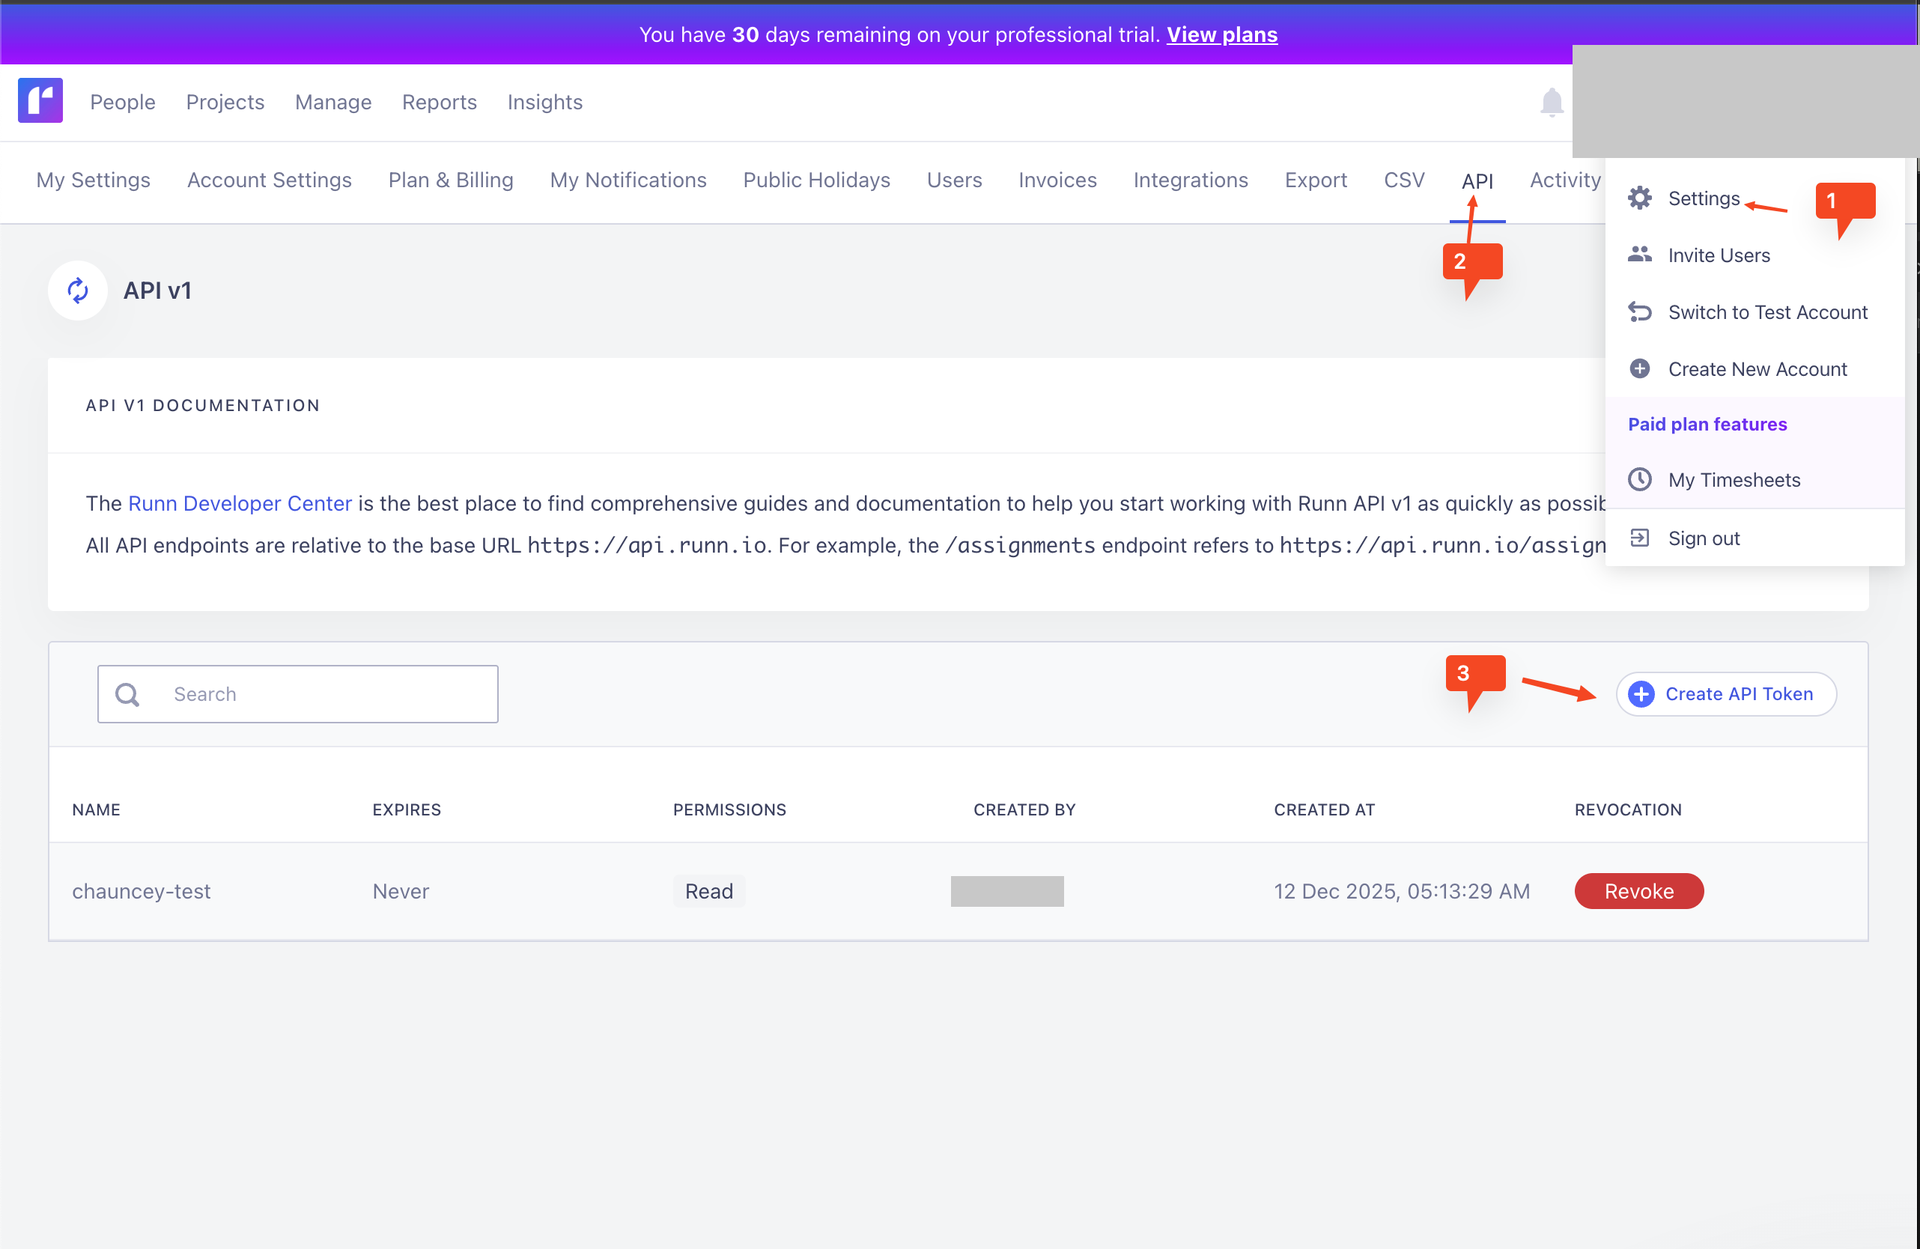
Task: Switch to the Account Settings tab
Action: tap(269, 180)
